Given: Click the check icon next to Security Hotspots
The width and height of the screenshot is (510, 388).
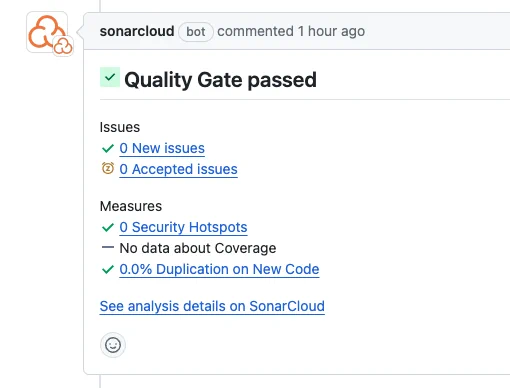Looking at the screenshot, I should (108, 227).
